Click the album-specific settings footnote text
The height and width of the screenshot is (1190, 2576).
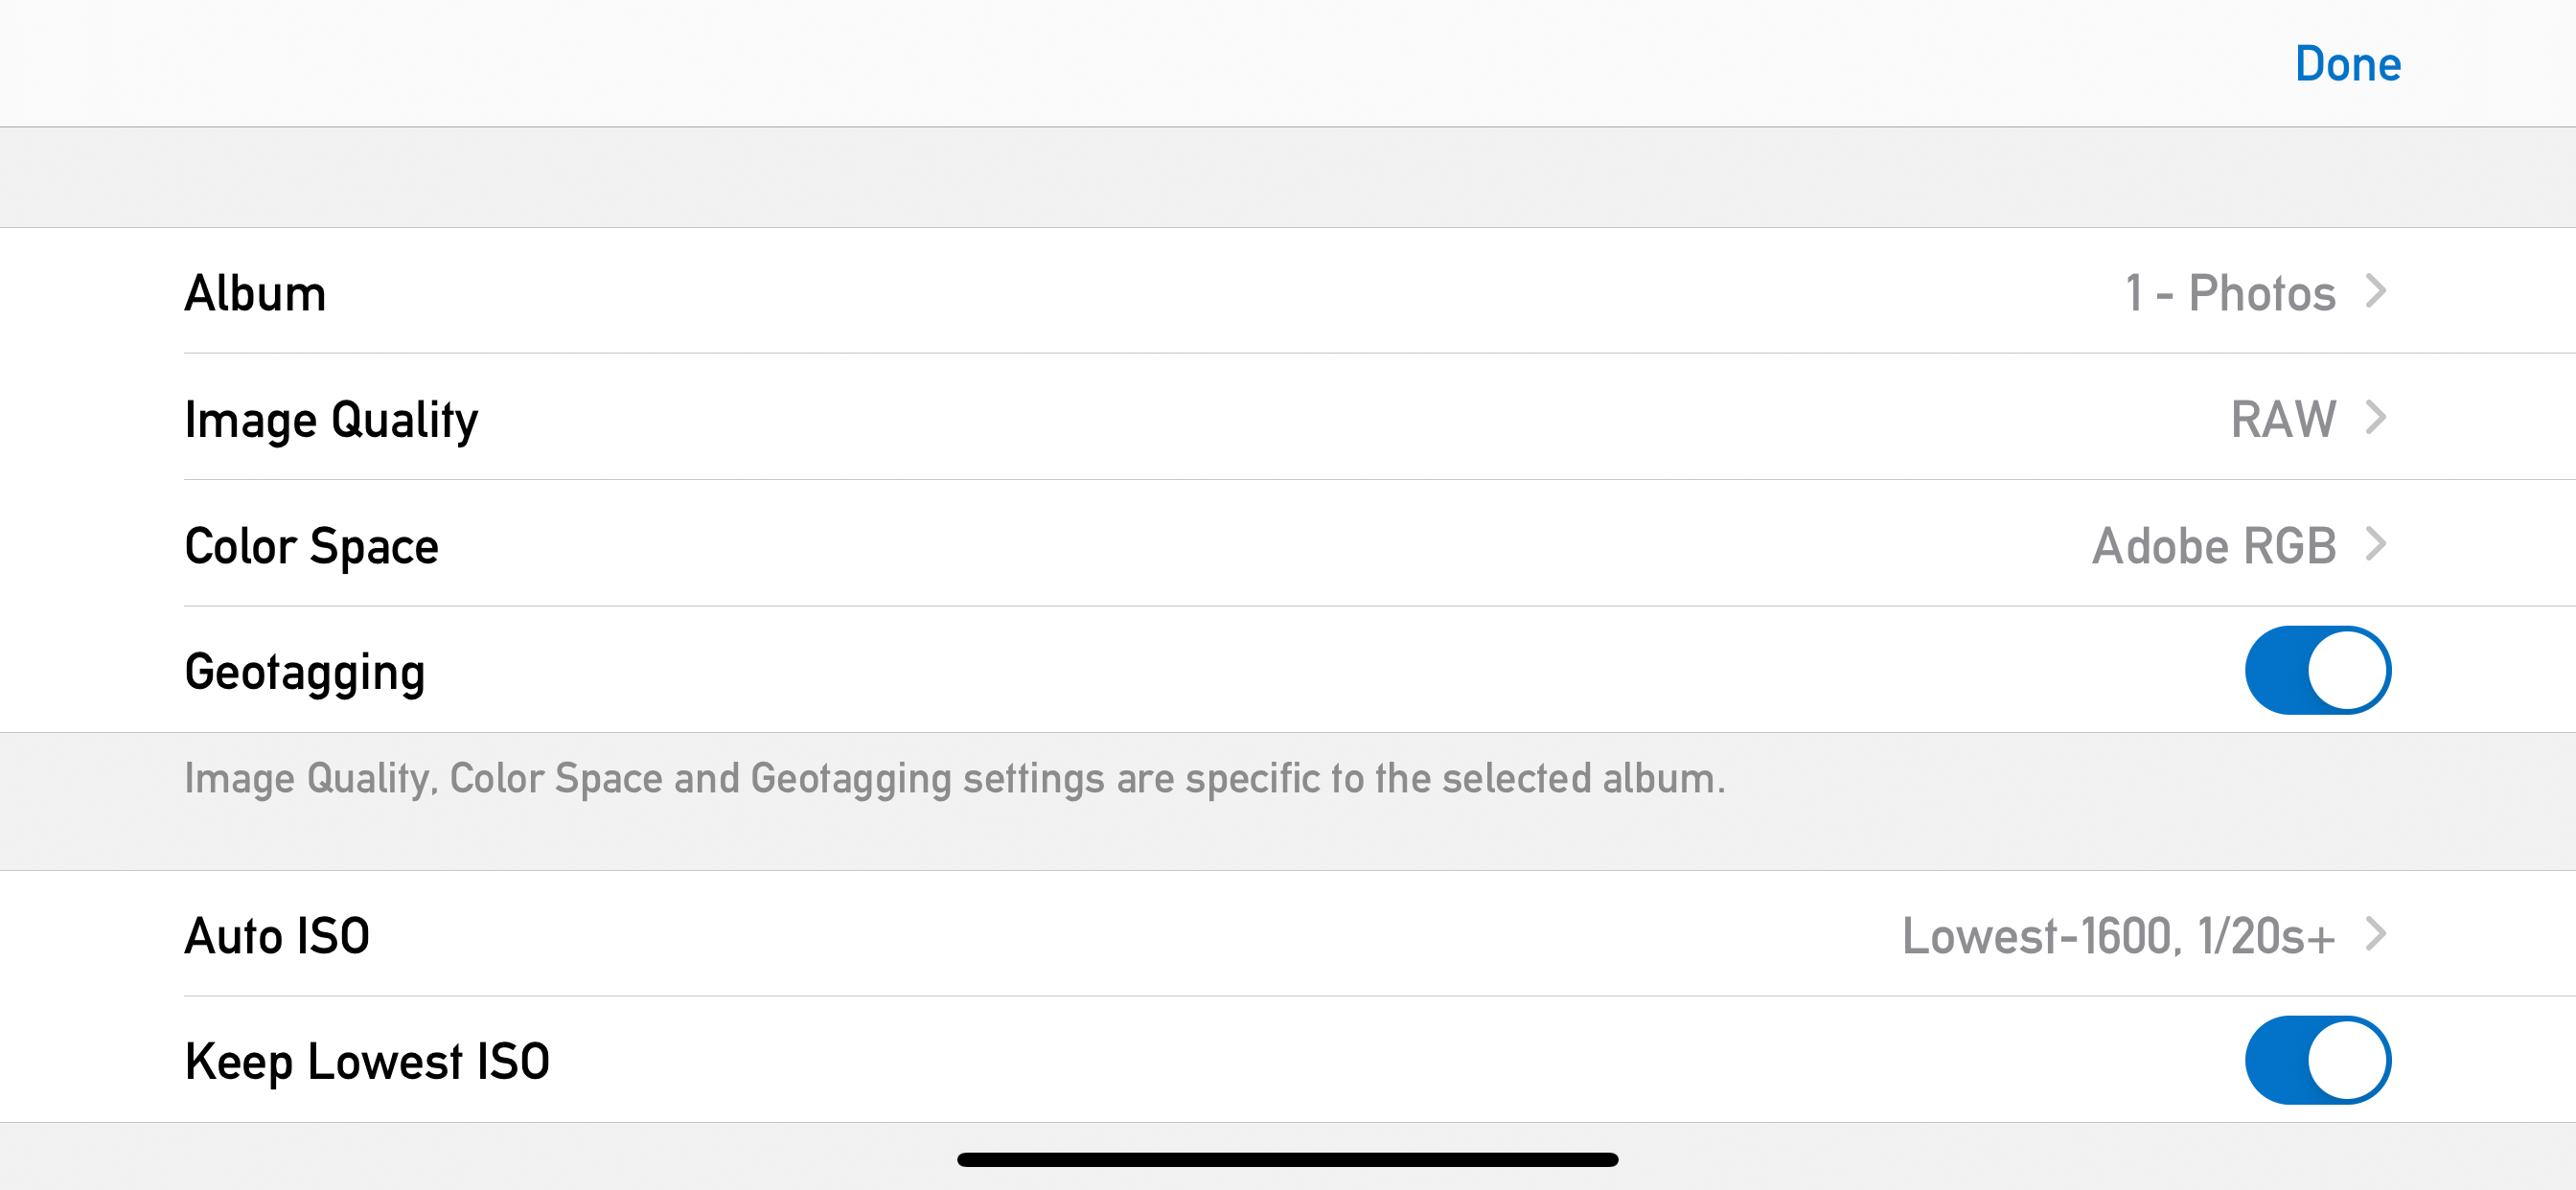[x=954, y=778]
